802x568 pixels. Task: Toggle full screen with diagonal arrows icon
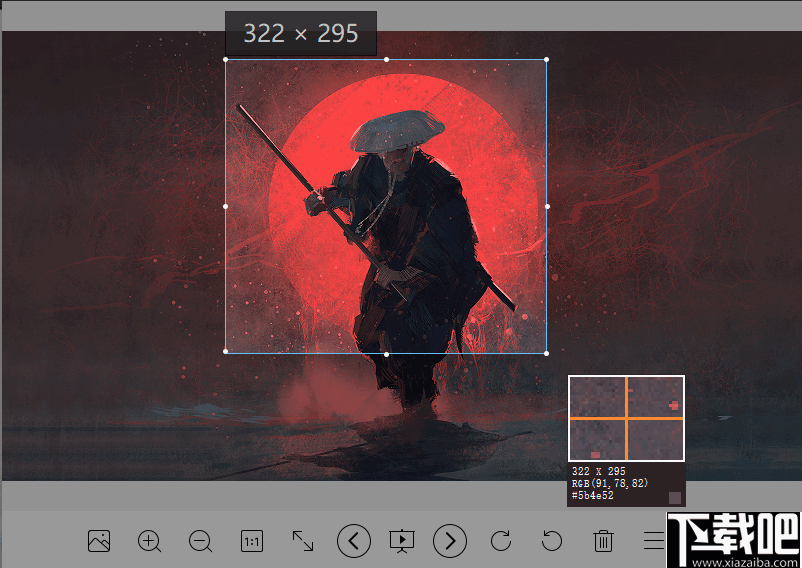303,541
